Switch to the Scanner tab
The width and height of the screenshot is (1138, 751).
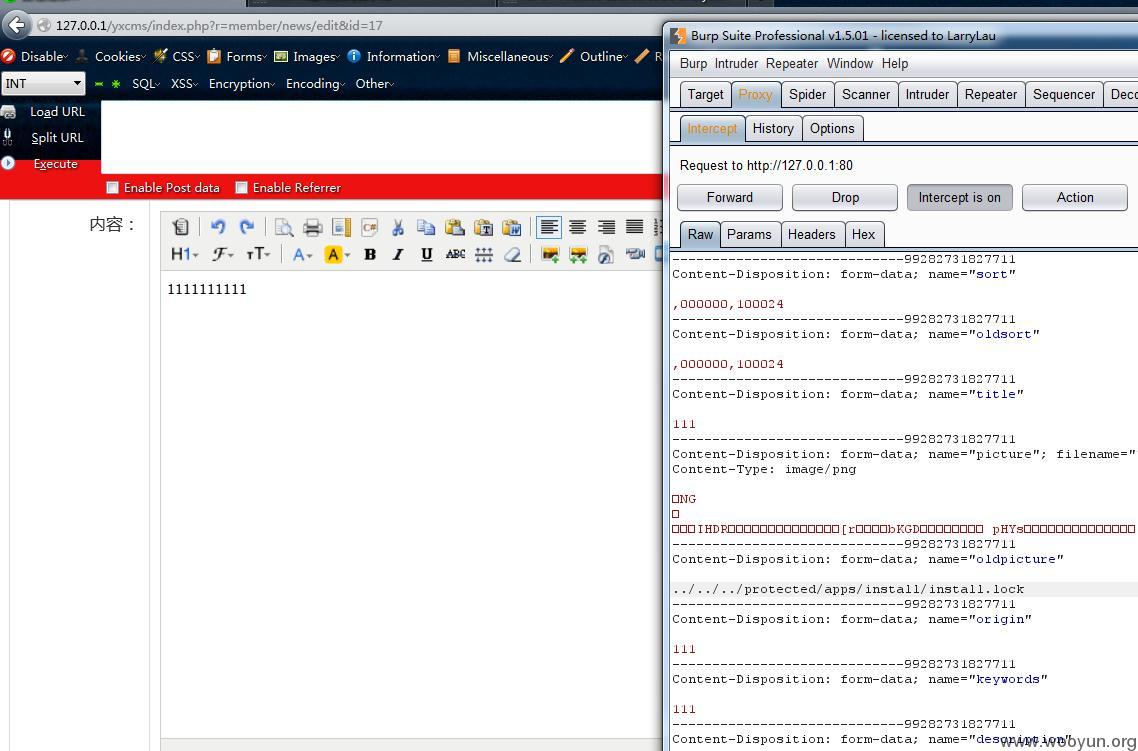point(865,94)
